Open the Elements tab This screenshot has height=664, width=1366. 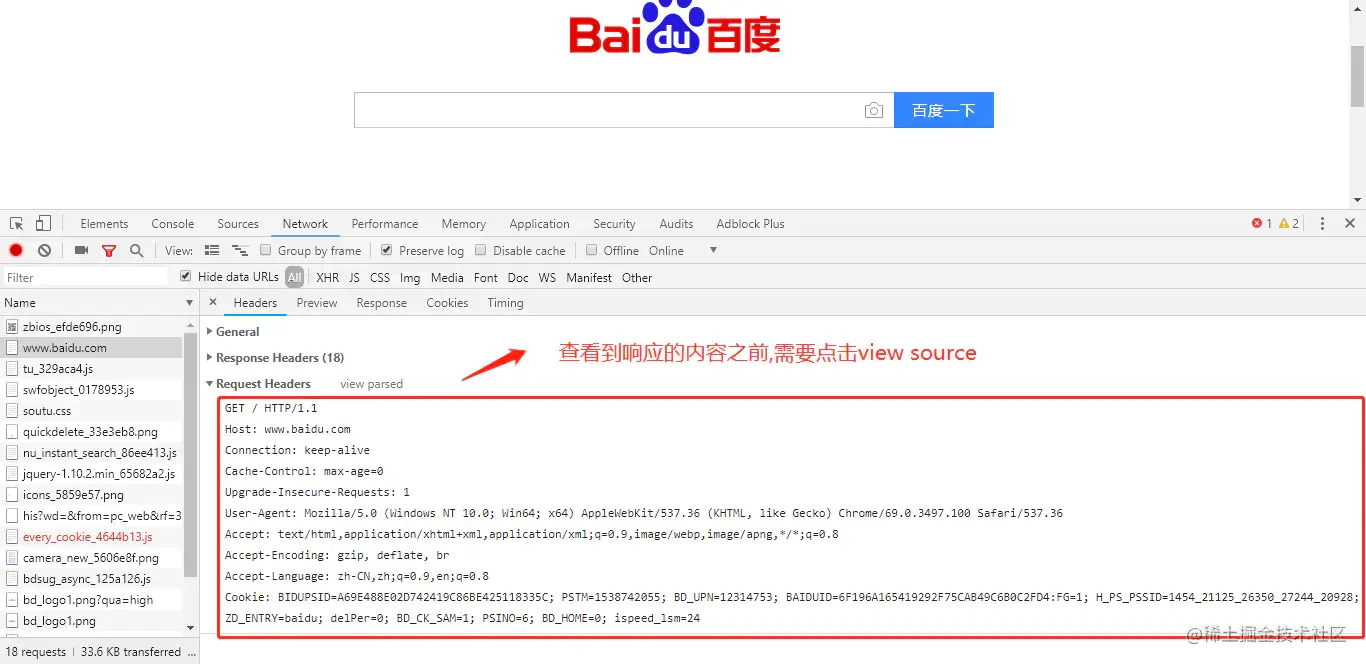click(x=104, y=223)
